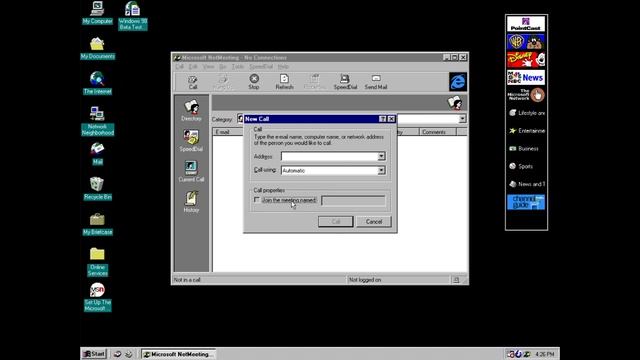Open the Mail desktop icon

click(x=97, y=154)
